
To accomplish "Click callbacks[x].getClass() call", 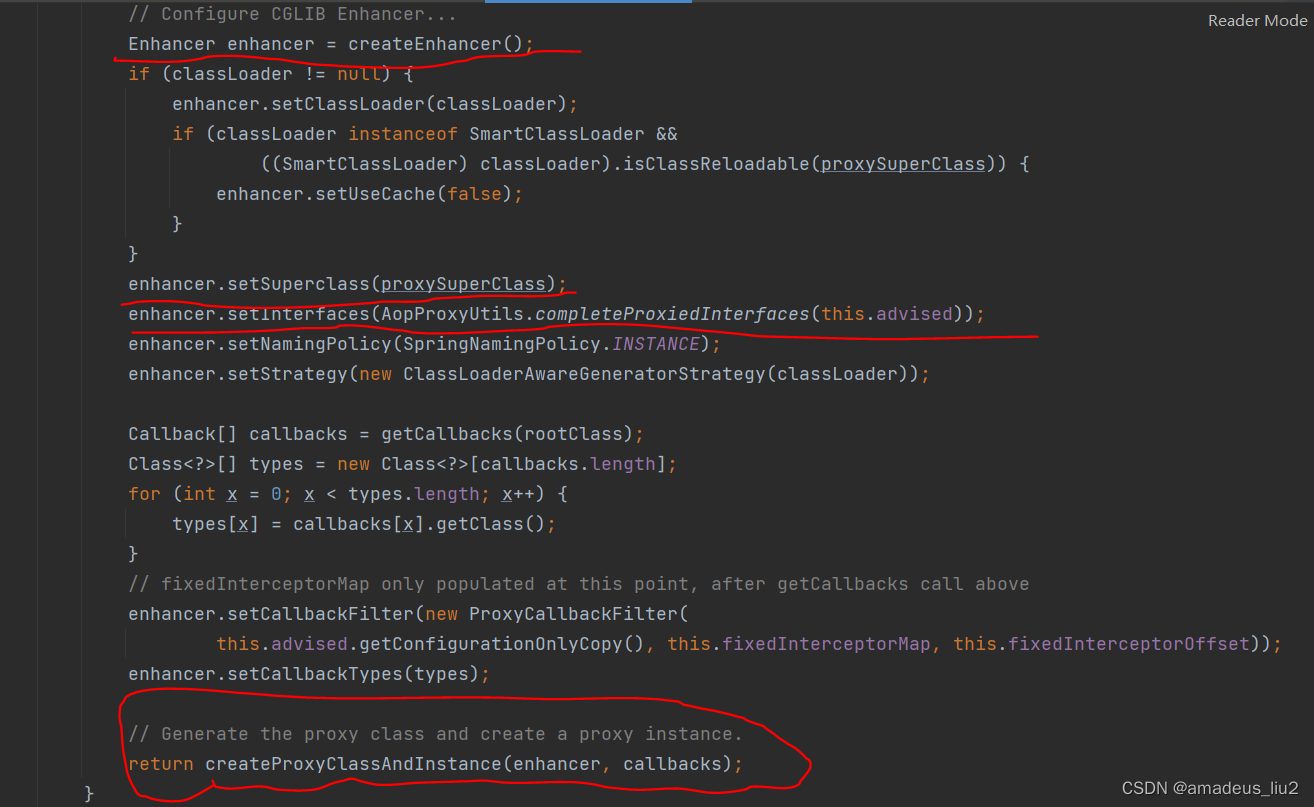I will click(420, 524).
